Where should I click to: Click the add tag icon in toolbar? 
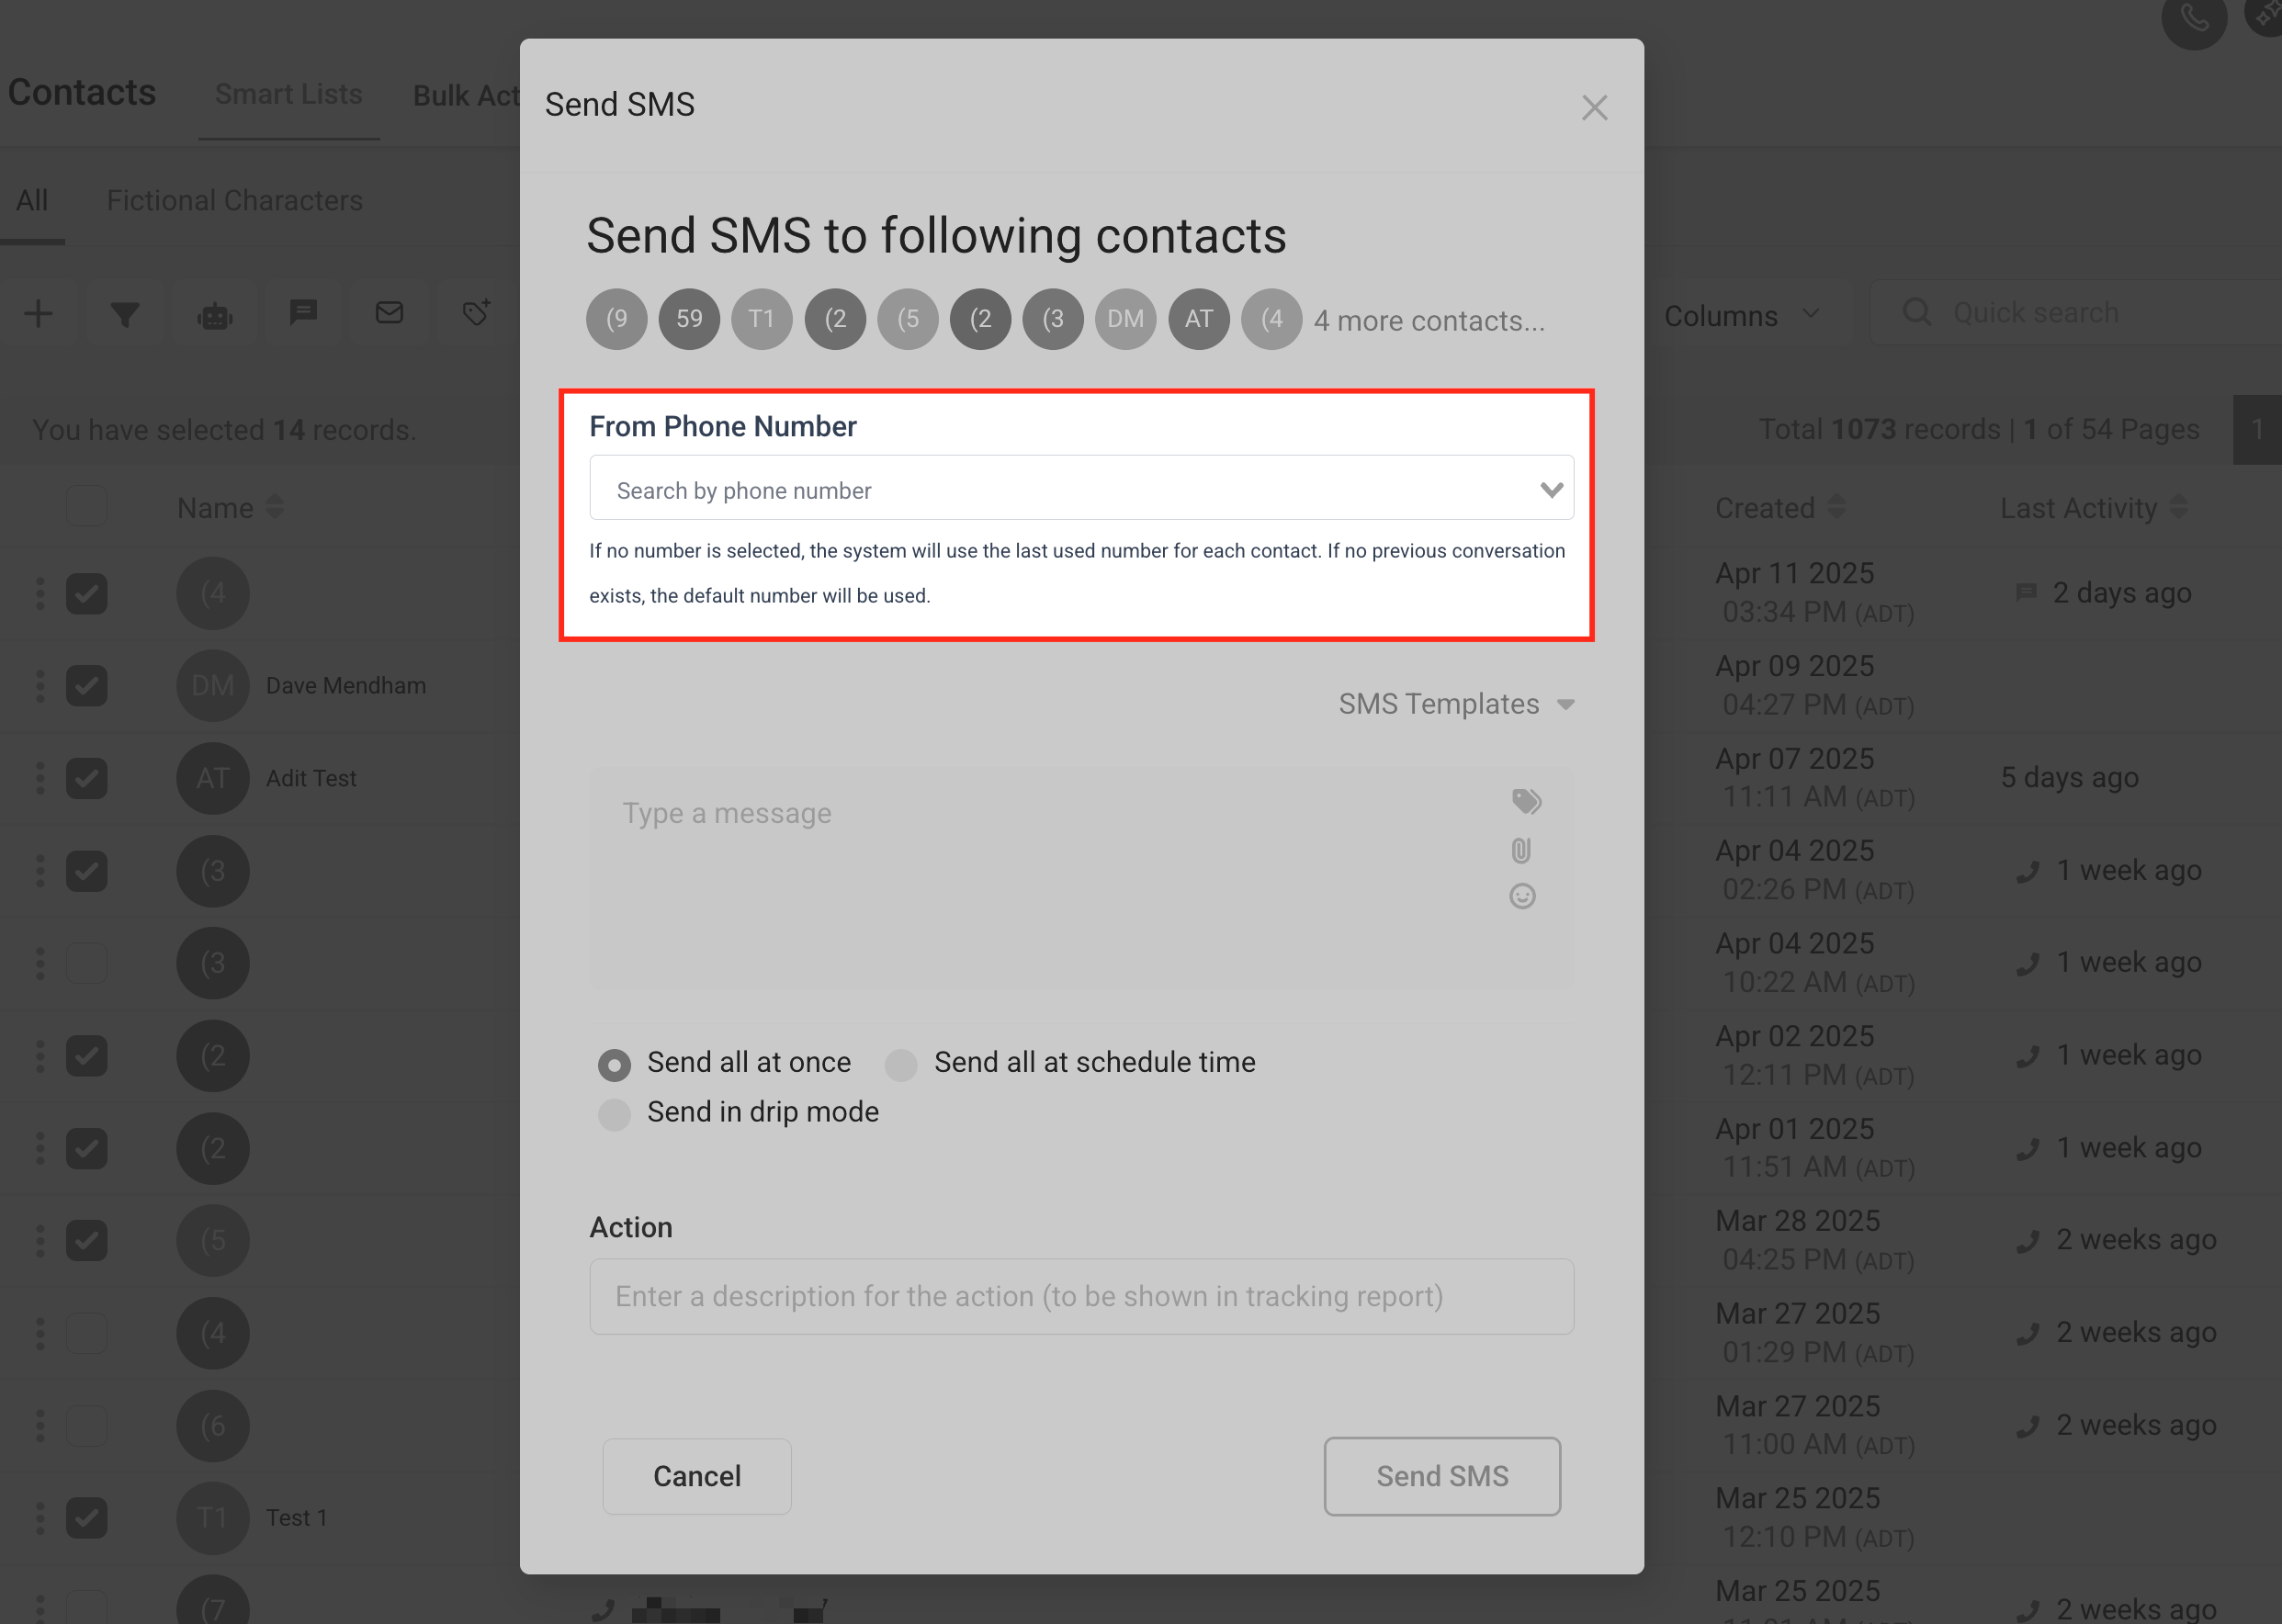tap(476, 312)
